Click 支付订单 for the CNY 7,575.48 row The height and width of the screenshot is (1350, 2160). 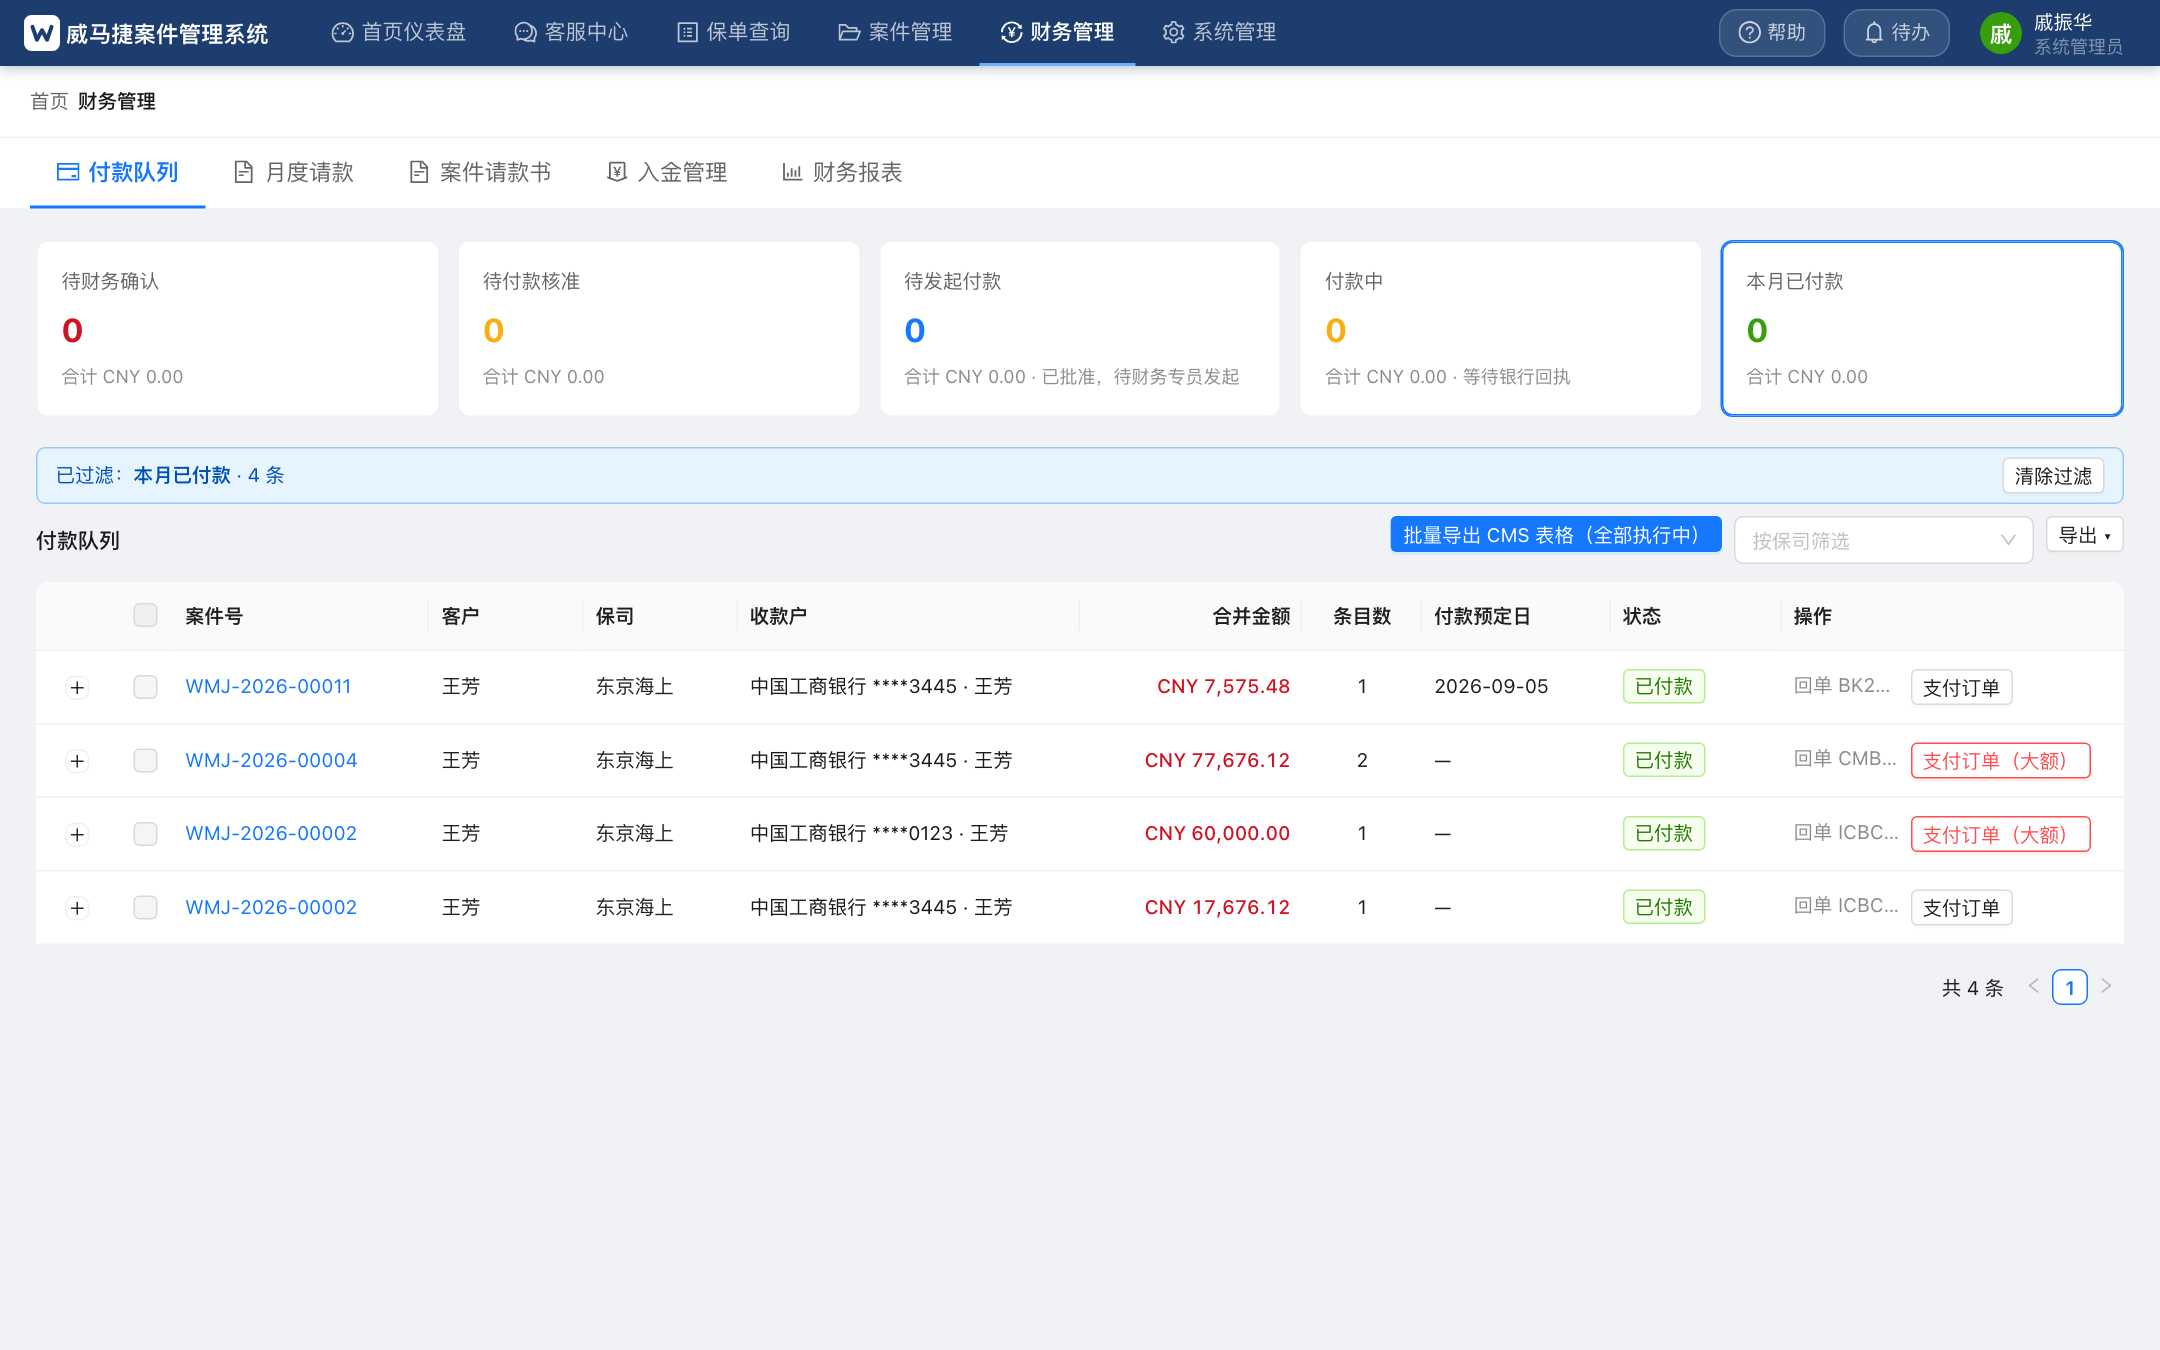(1961, 688)
